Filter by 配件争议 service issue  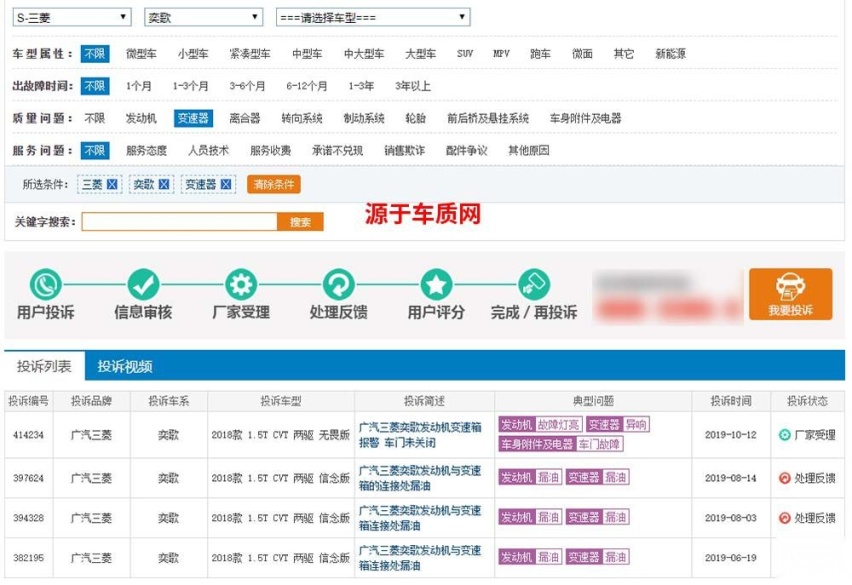click(466, 150)
